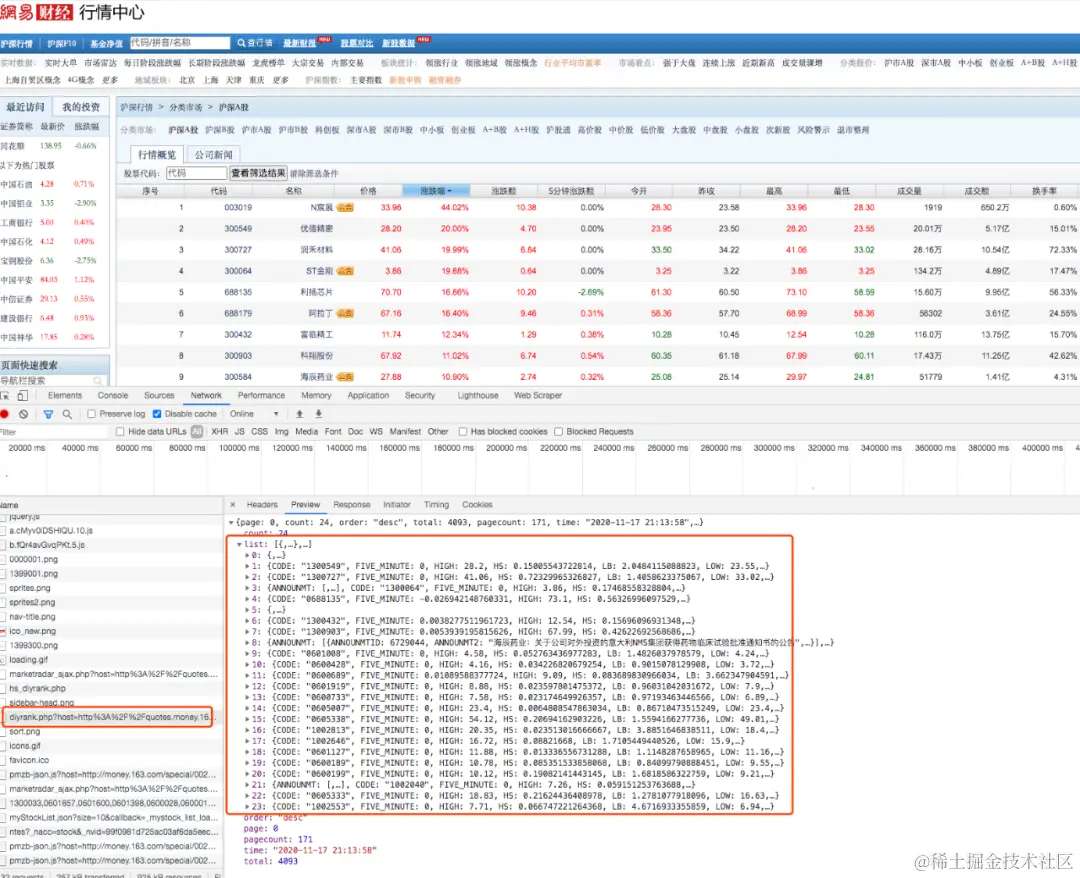Filter requests by XHR type
The height and width of the screenshot is (878, 1080).
(220, 432)
